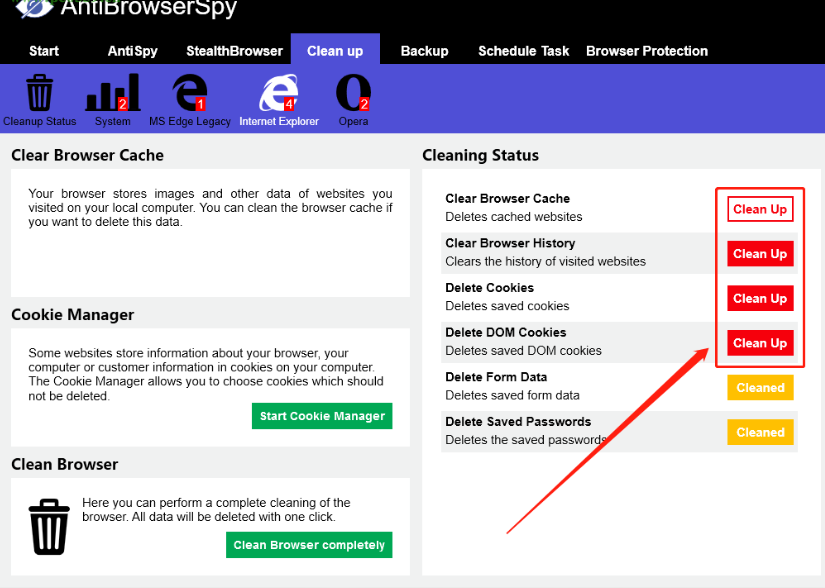Open the AntiSpy tab
This screenshot has height=588, width=825.
point(133,51)
